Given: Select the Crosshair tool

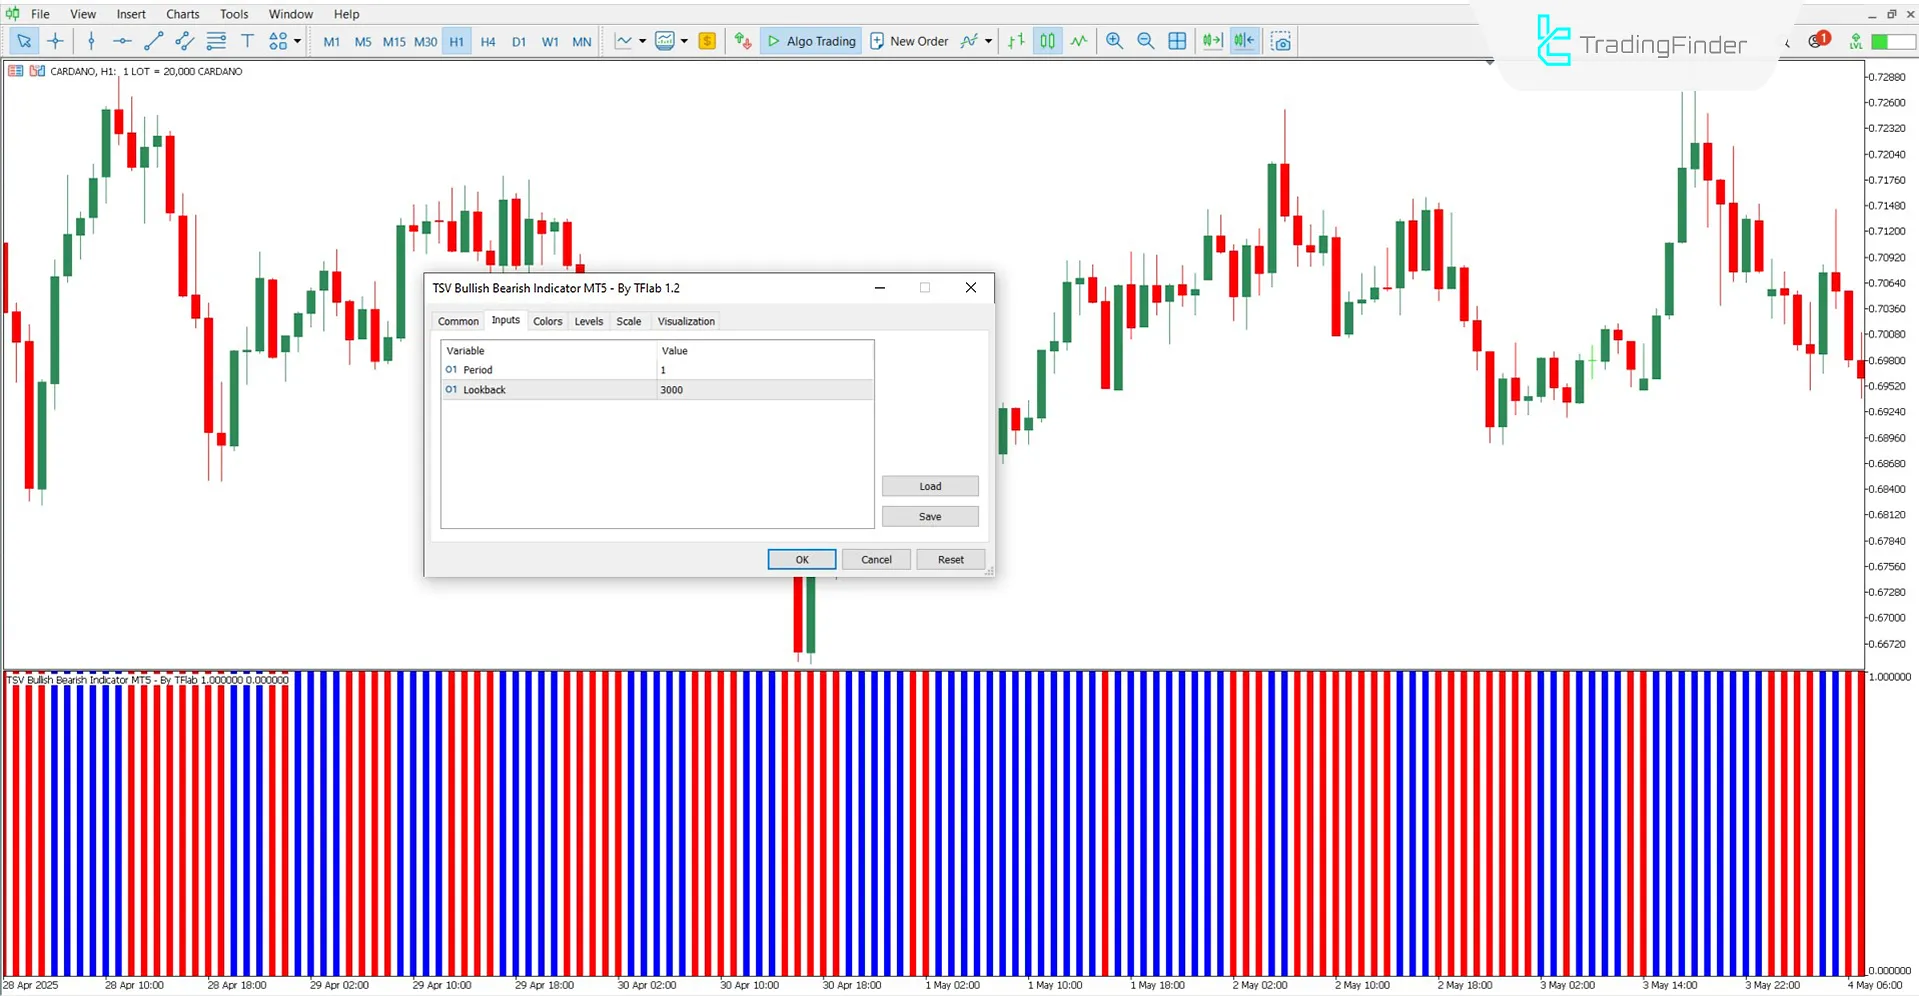Looking at the screenshot, I should 56,41.
